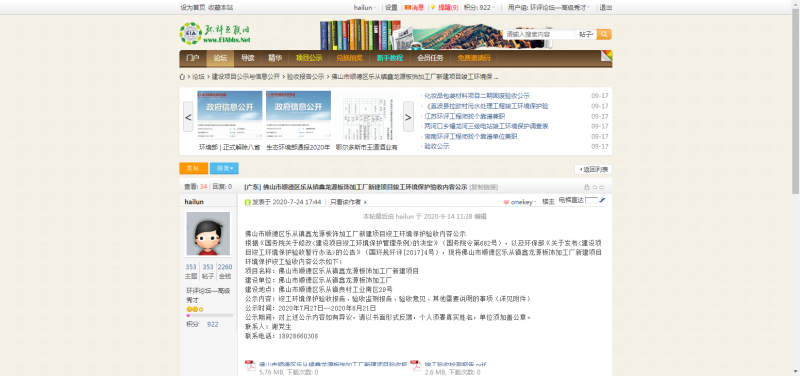Click hailun's cartoon avatar image

pos(208,234)
